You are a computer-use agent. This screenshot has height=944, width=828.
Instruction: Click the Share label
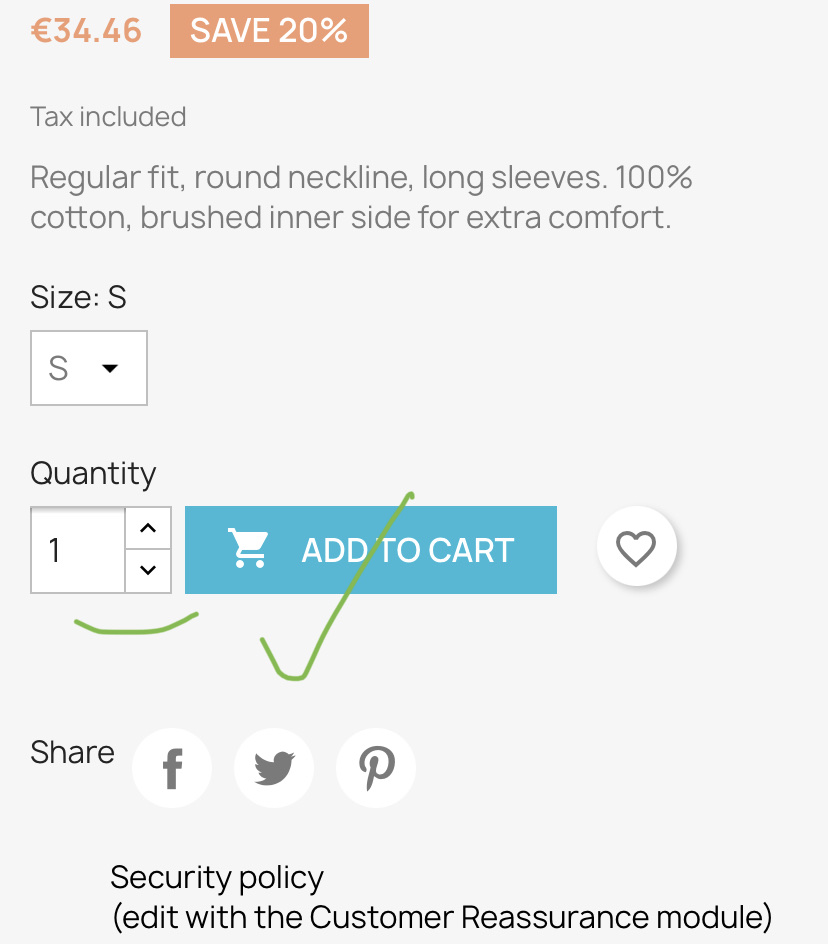(x=71, y=751)
